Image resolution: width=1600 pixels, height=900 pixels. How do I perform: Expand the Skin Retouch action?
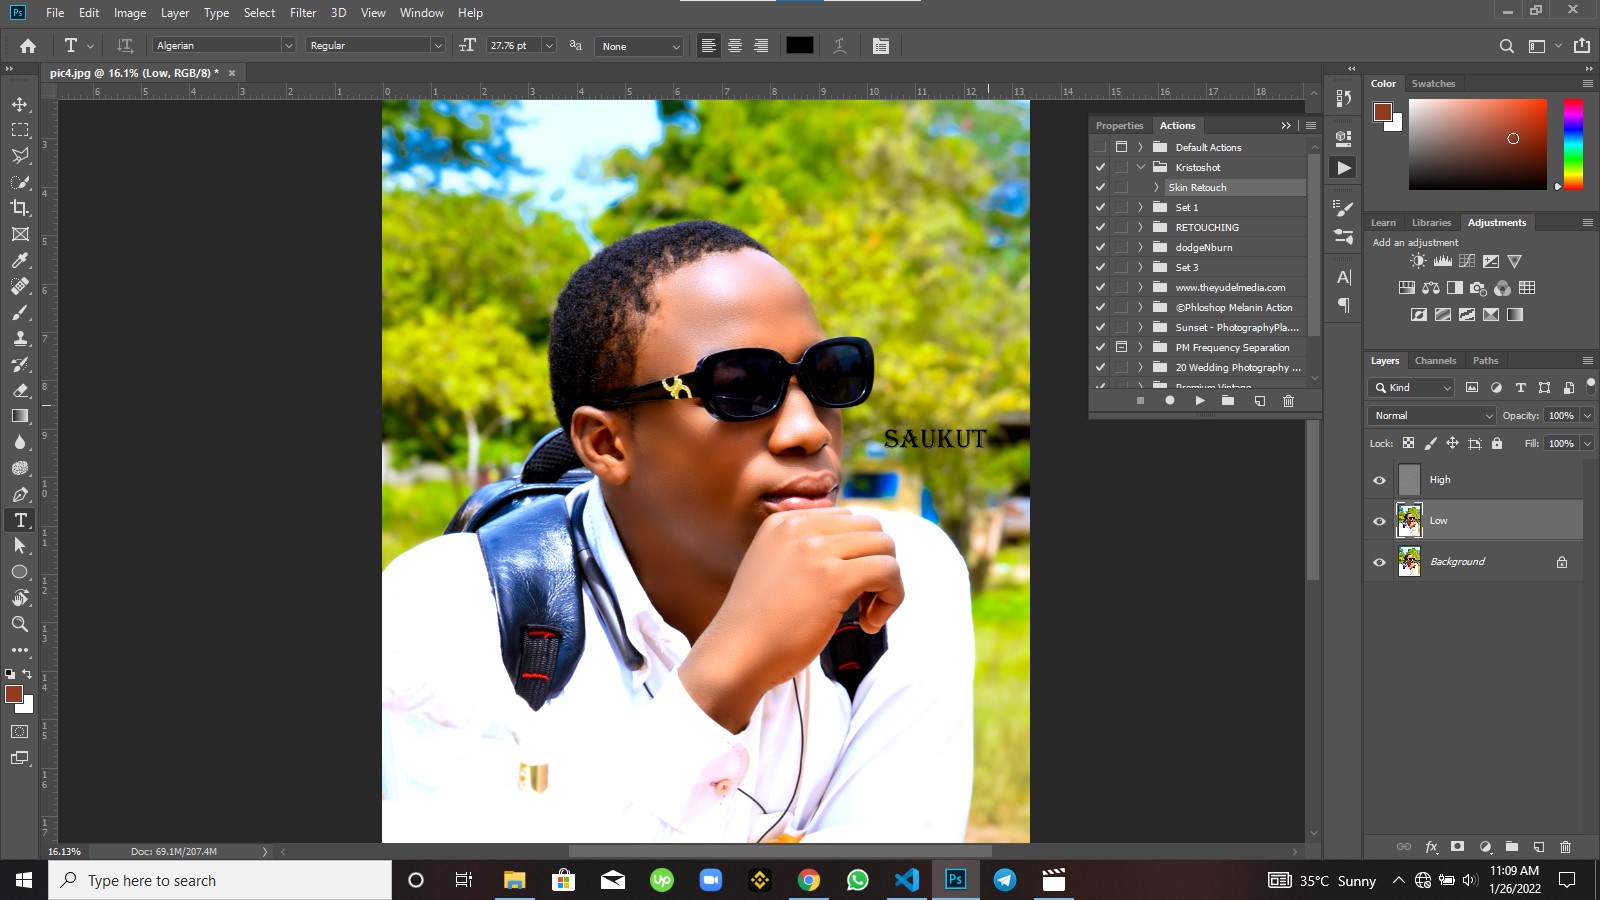(1157, 187)
